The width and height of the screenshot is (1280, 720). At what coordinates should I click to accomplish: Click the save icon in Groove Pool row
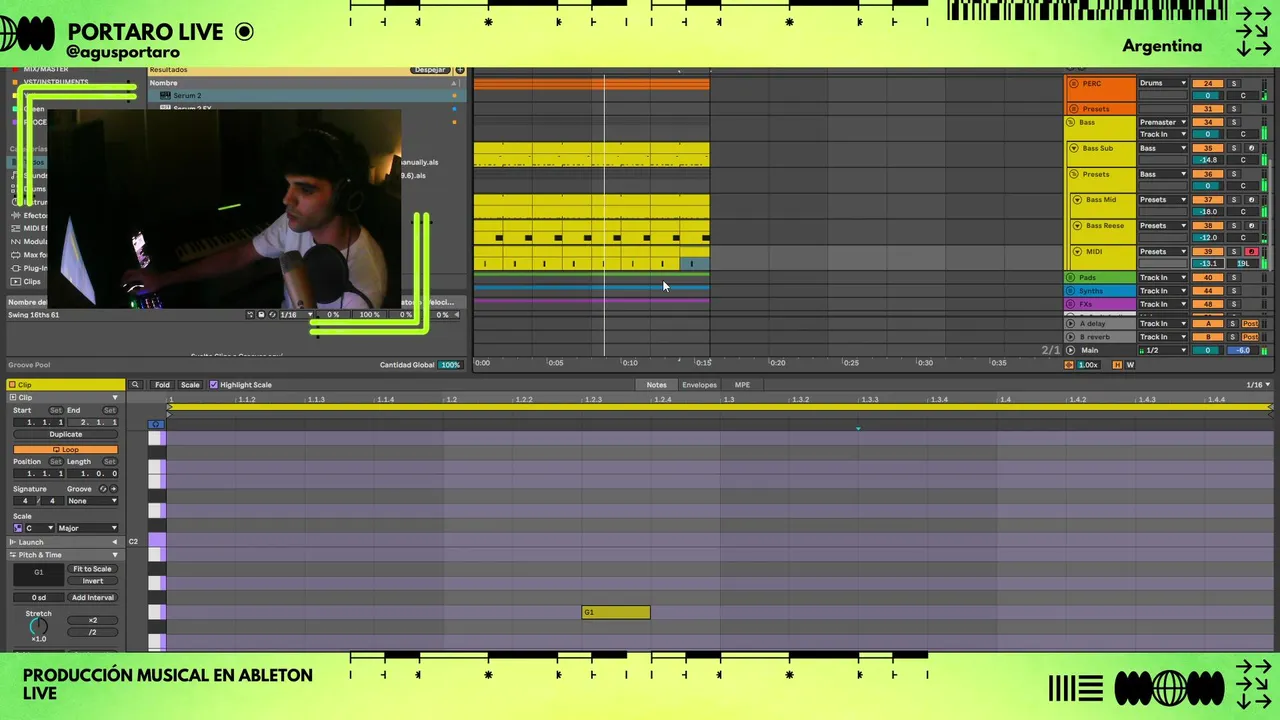click(261, 315)
